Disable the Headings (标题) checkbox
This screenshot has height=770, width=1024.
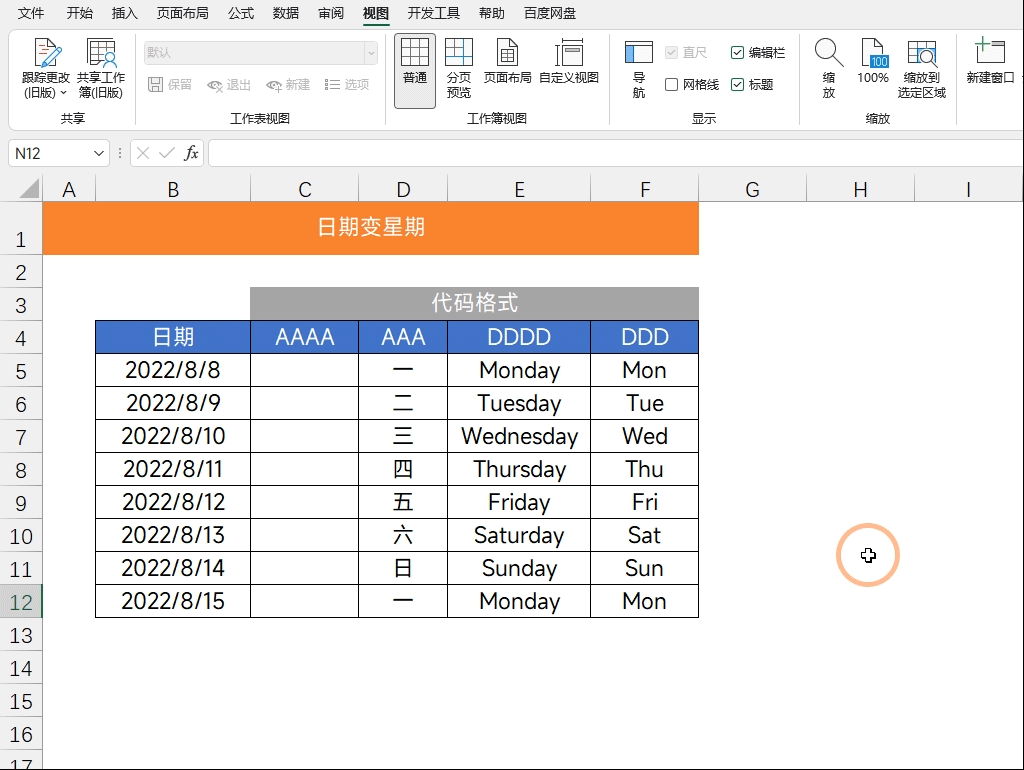(738, 85)
